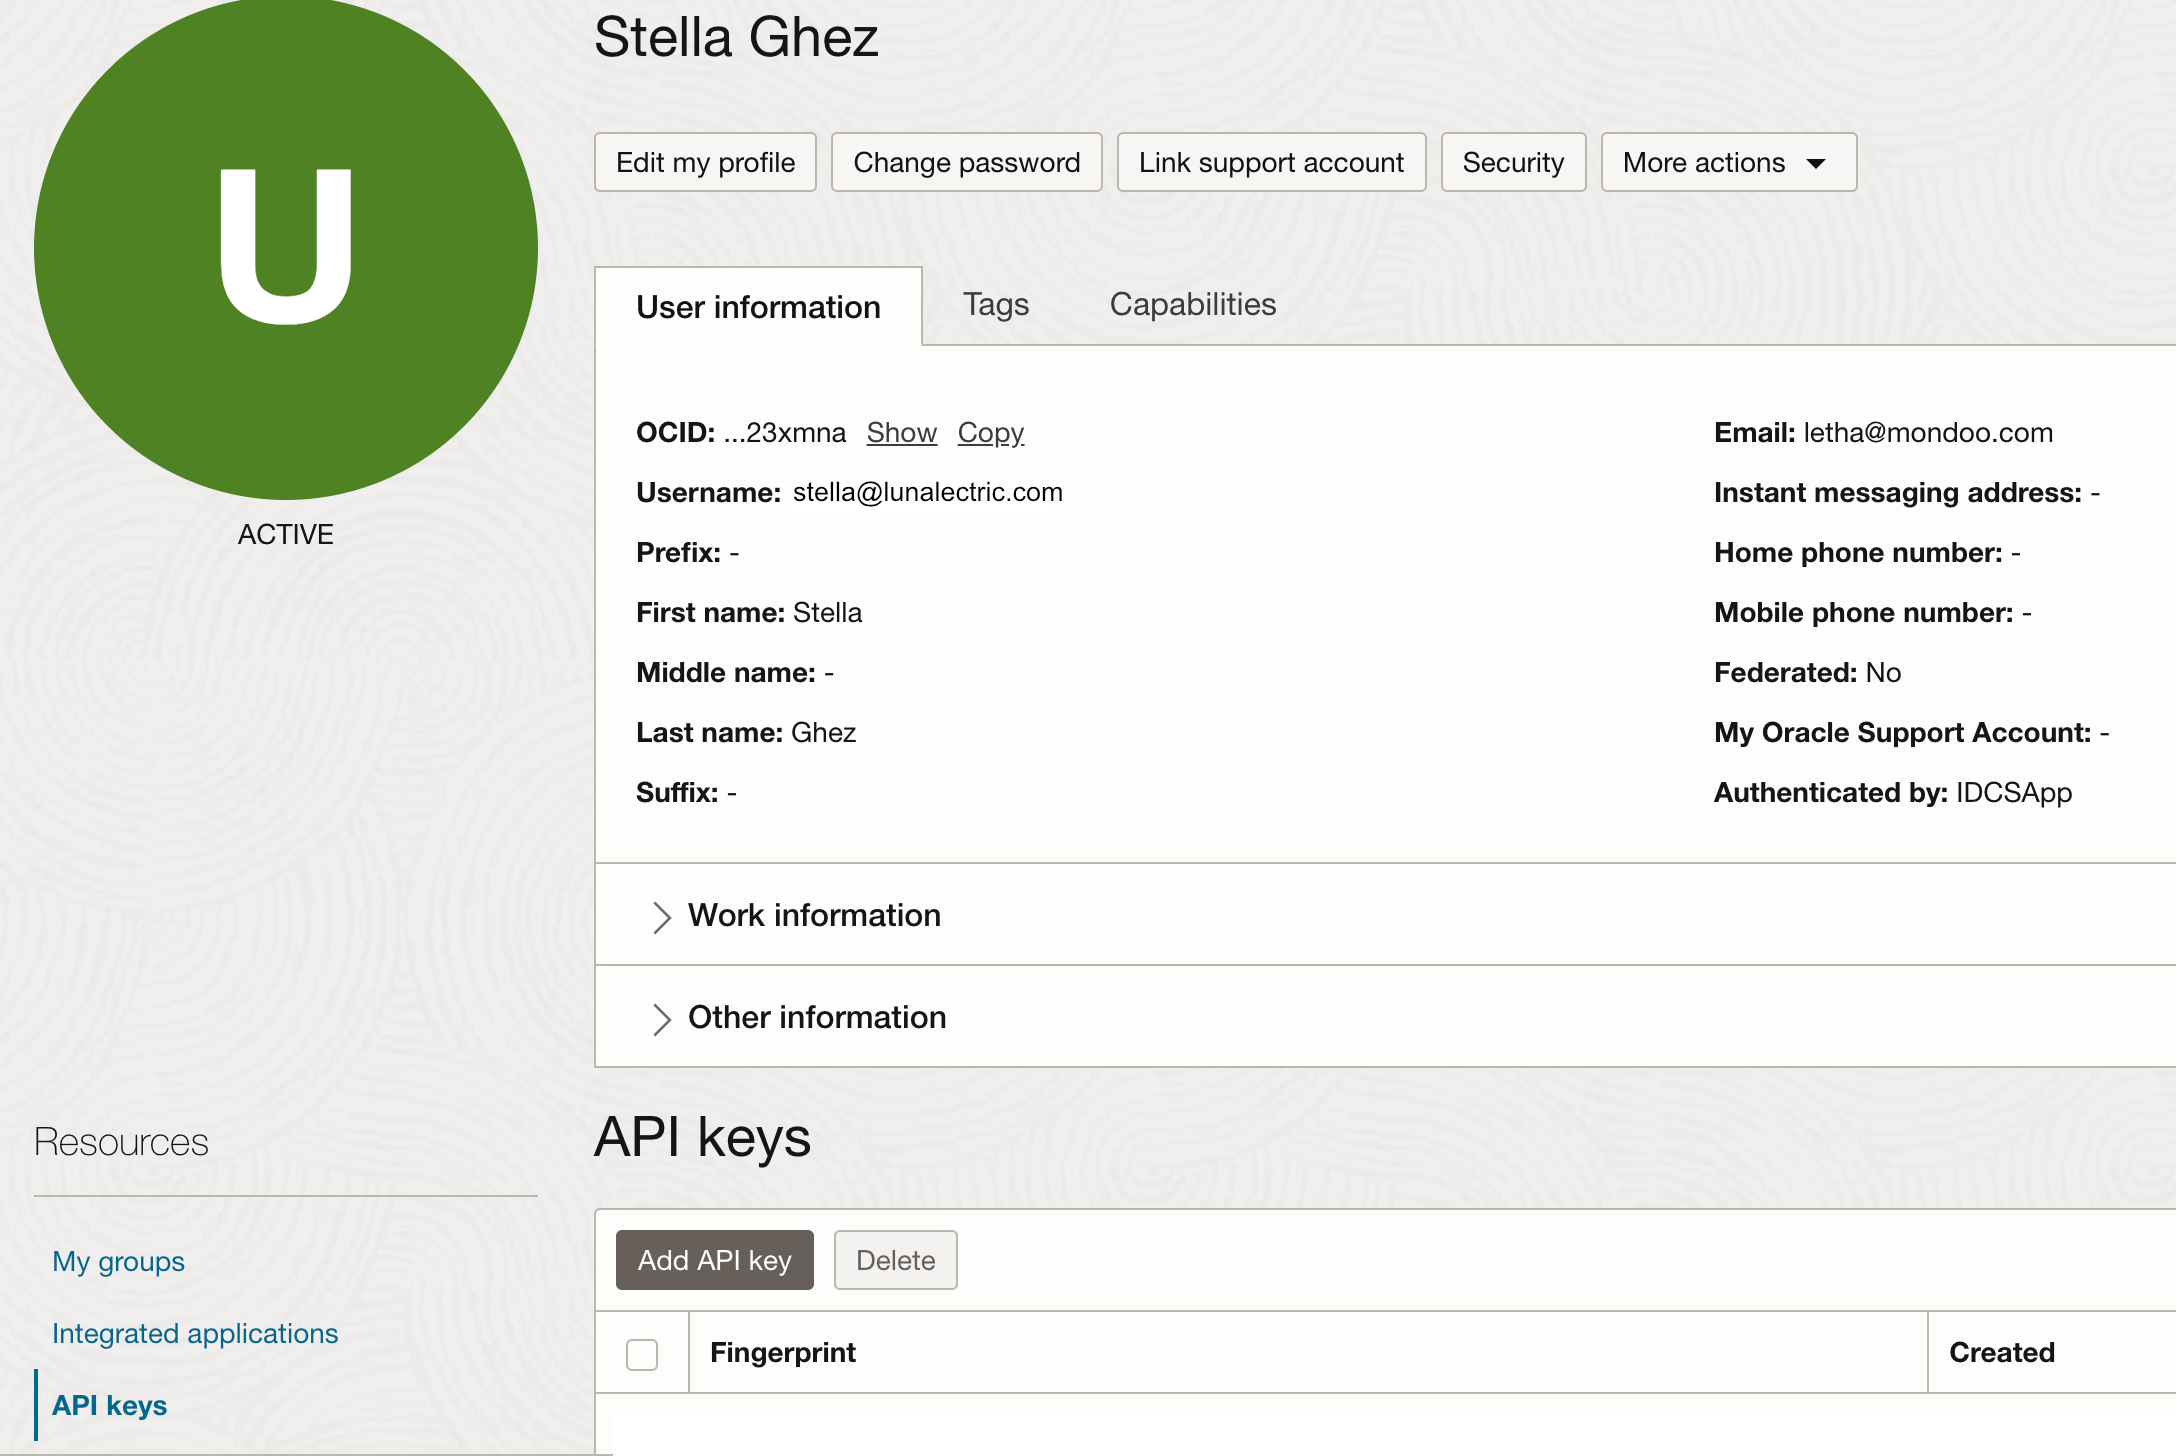
Task: Copy the OCID to clipboard
Action: tap(990, 432)
